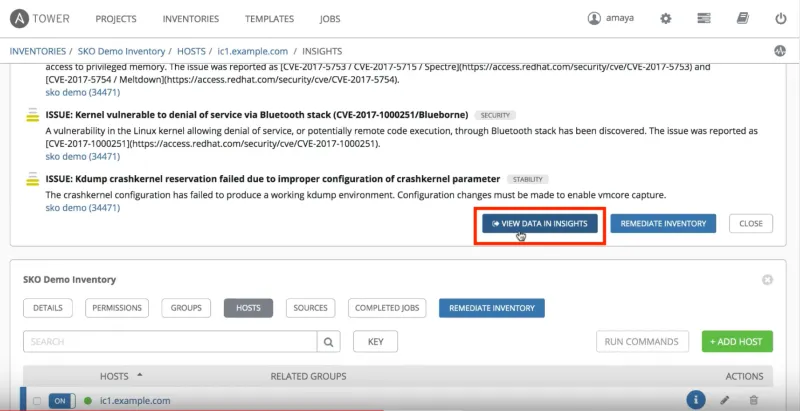Sort by the Hosts column arrow
This screenshot has height=411, width=800.
point(139,375)
